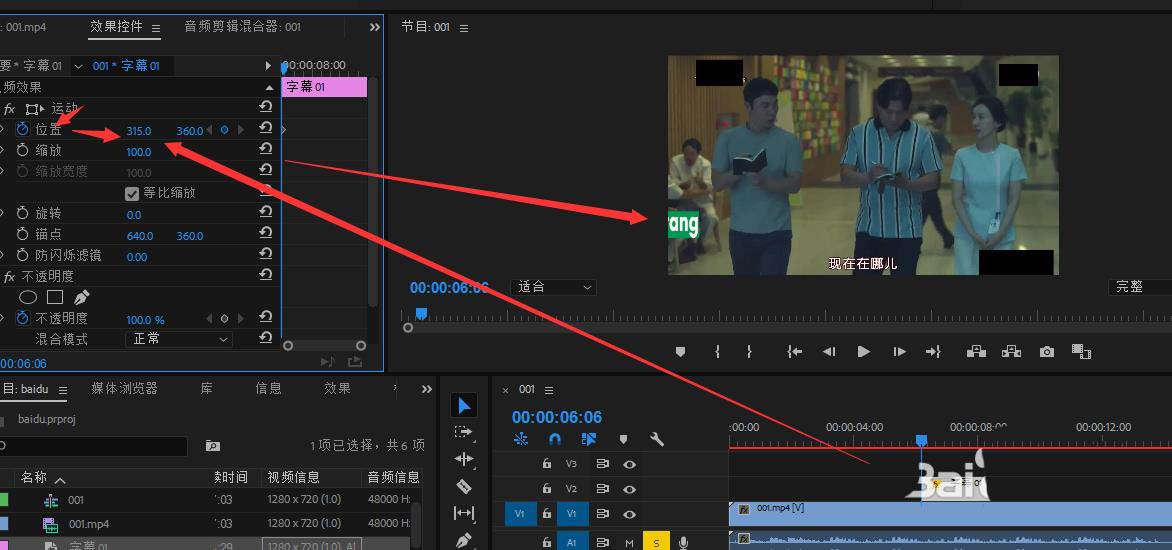Switch to 音频剪辑混合器 tab
The width and height of the screenshot is (1172, 550).
pos(242,27)
